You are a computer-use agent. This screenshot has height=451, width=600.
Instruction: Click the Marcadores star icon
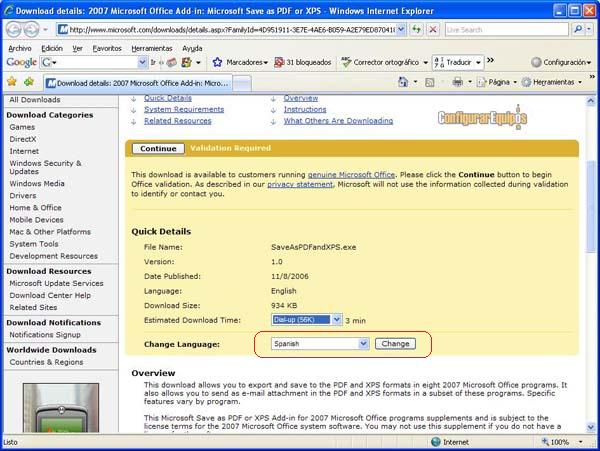[217, 62]
